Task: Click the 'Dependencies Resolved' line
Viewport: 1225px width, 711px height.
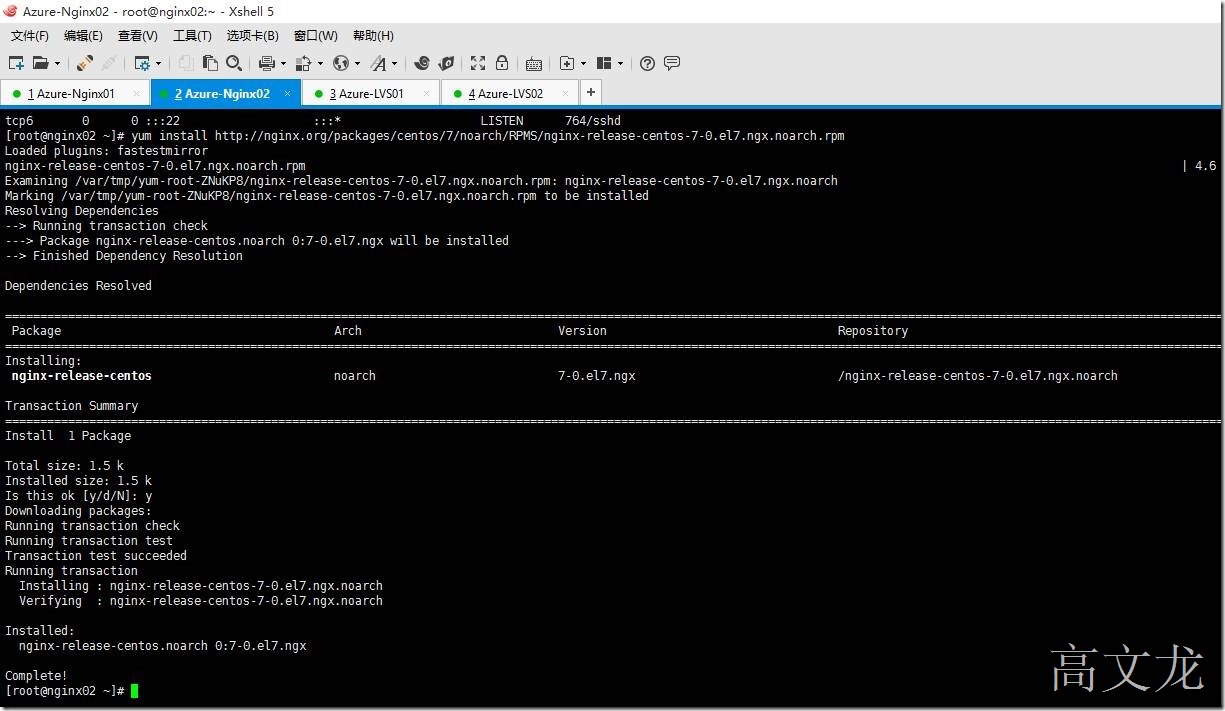Action: (x=79, y=286)
